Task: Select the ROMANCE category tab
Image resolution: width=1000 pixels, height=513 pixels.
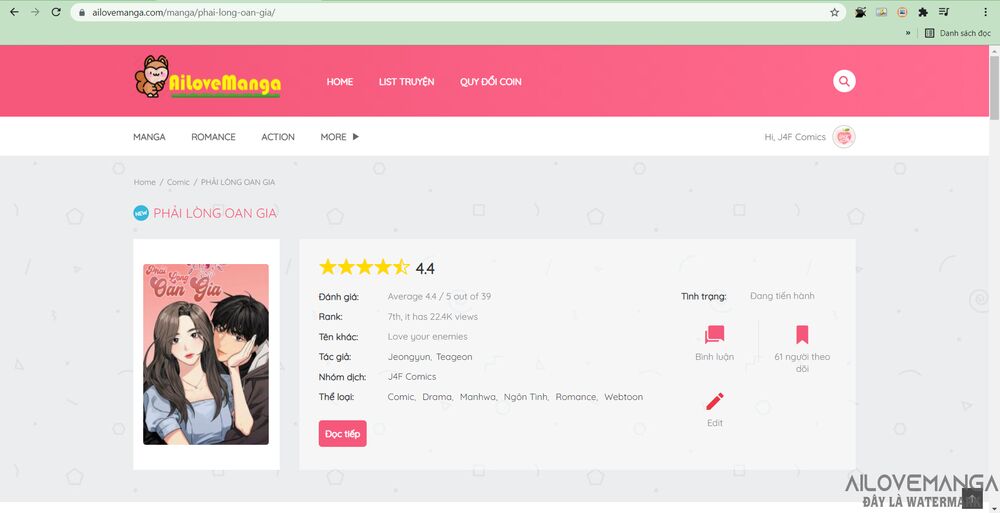Action: [213, 137]
